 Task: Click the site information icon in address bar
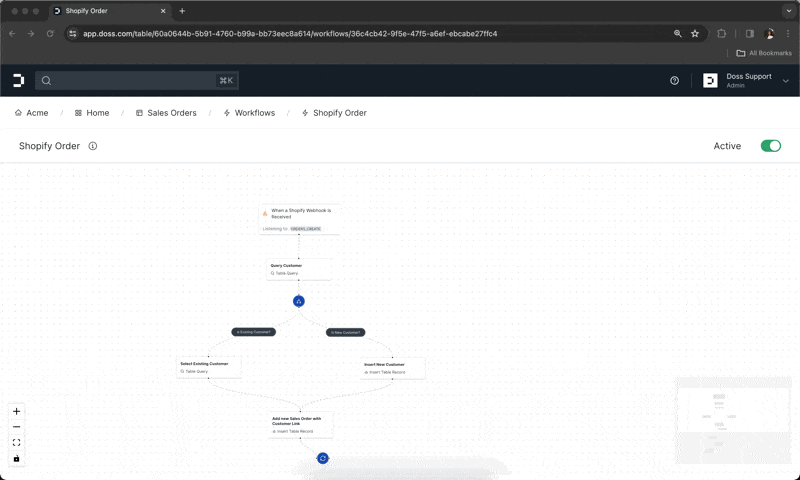(x=73, y=34)
